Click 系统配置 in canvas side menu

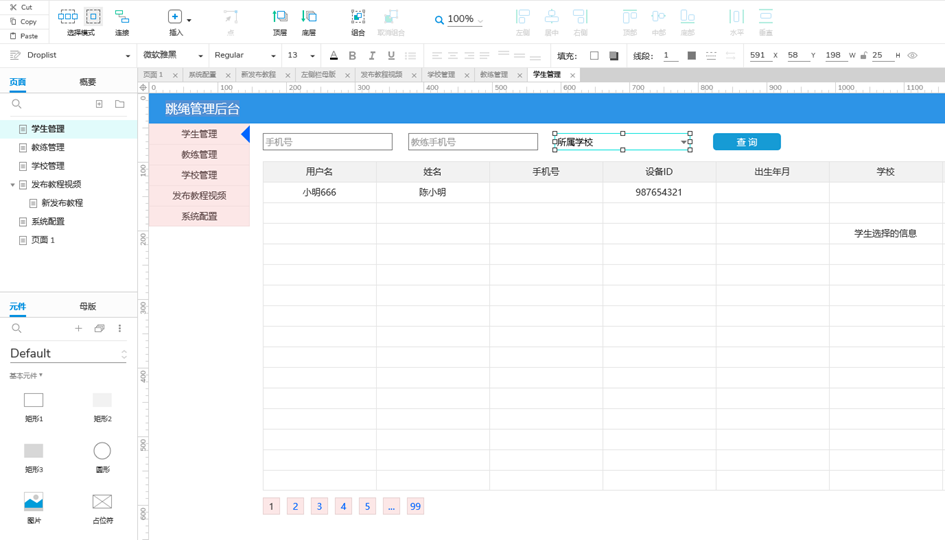[199, 216]
